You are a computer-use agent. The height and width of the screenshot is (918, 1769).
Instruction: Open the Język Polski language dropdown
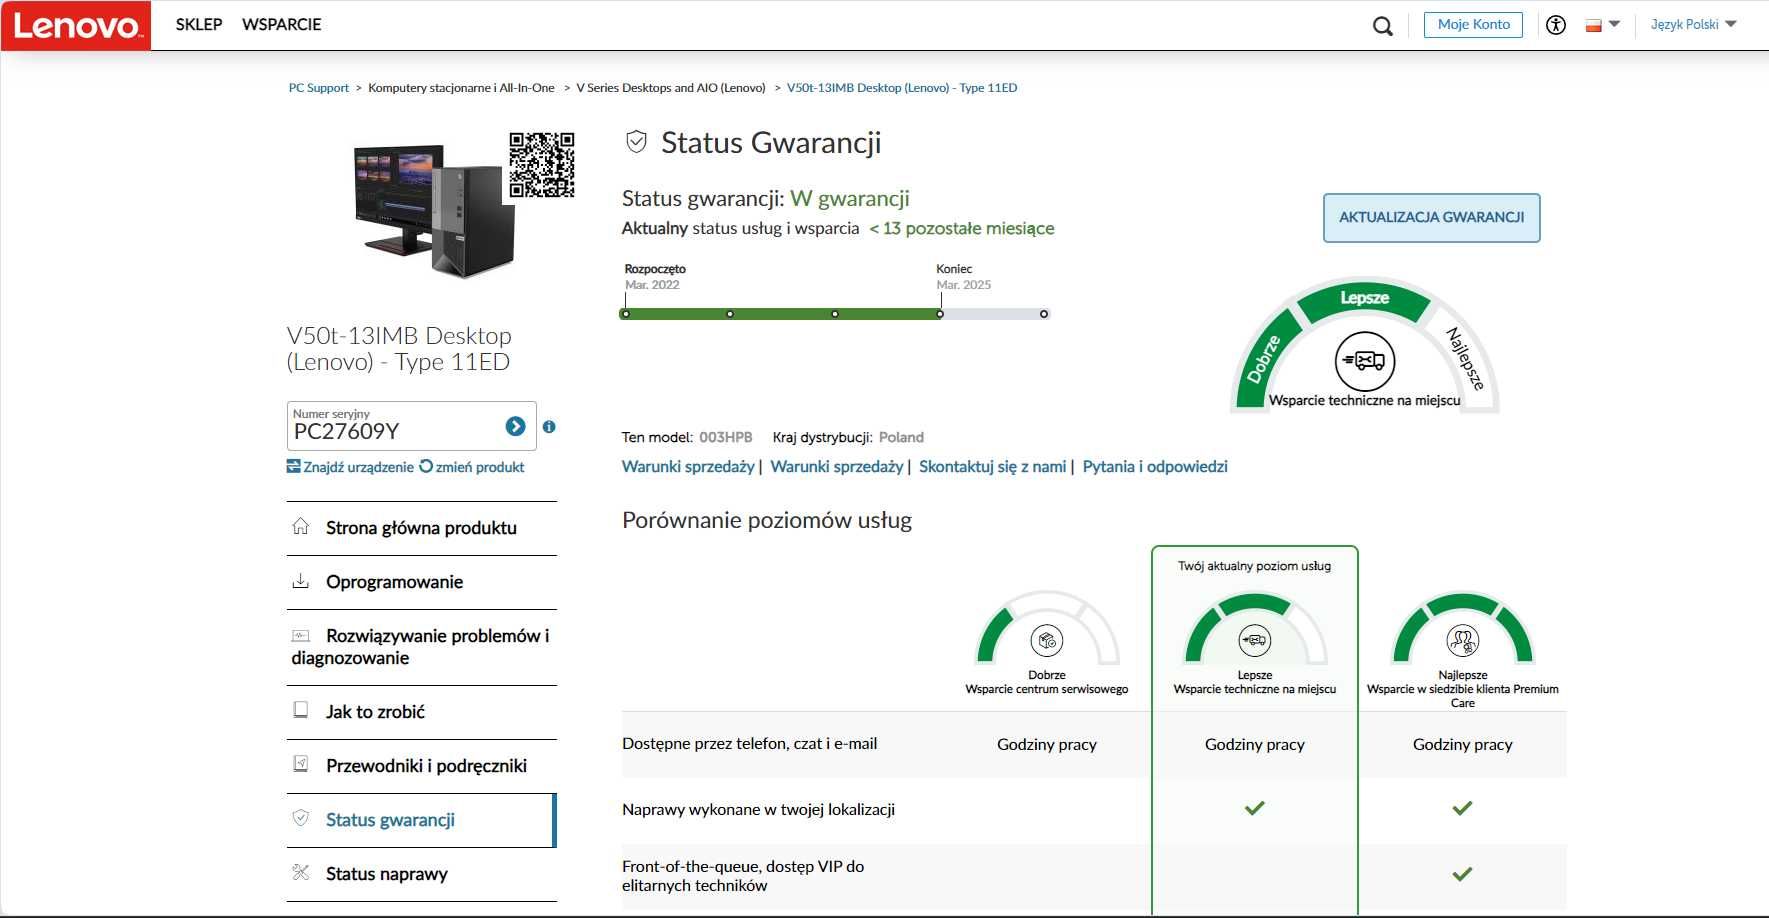click(x=1693, y=24)
